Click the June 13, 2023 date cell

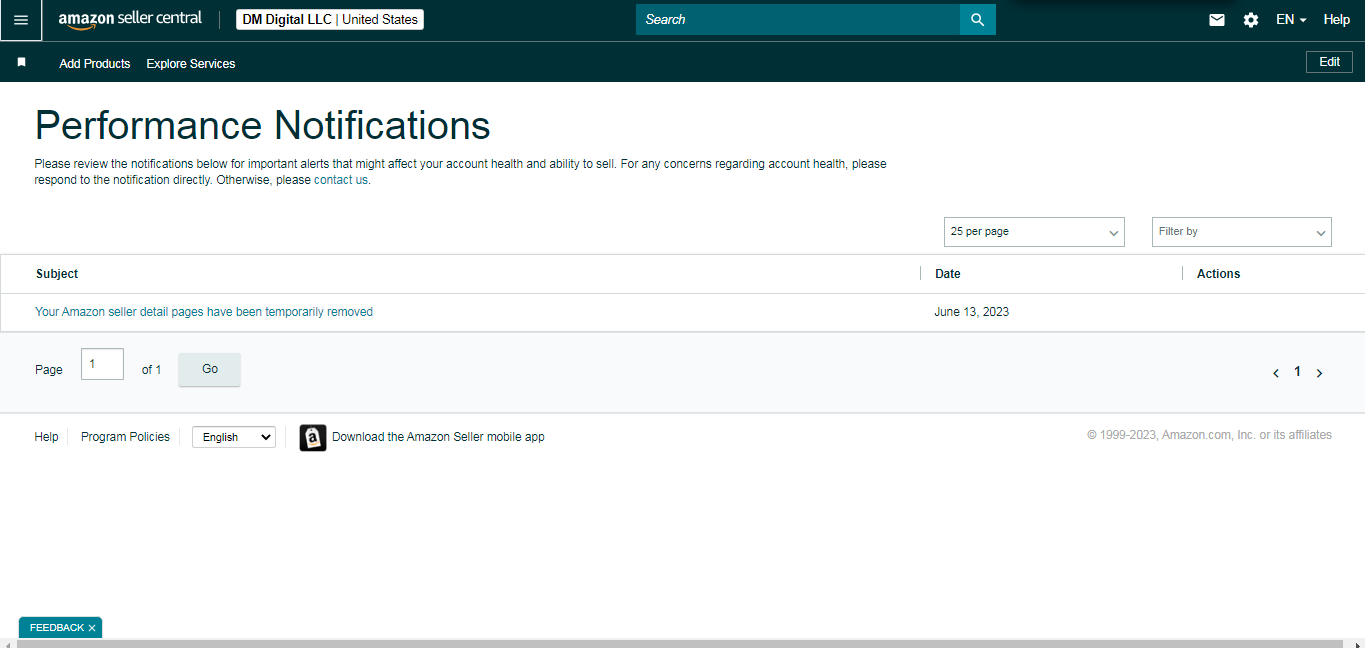pos(971,312)
